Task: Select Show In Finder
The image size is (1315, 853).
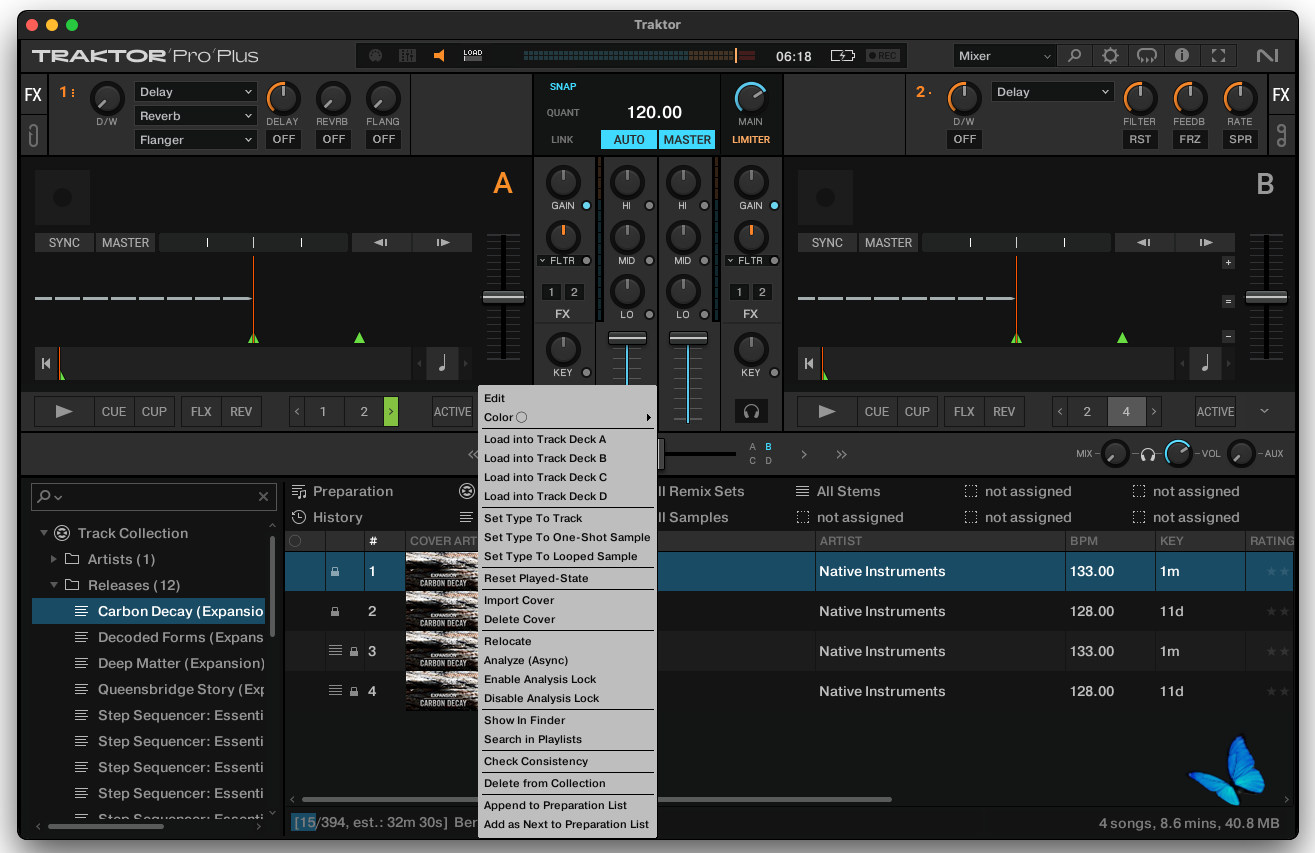Action: point(567,720)
